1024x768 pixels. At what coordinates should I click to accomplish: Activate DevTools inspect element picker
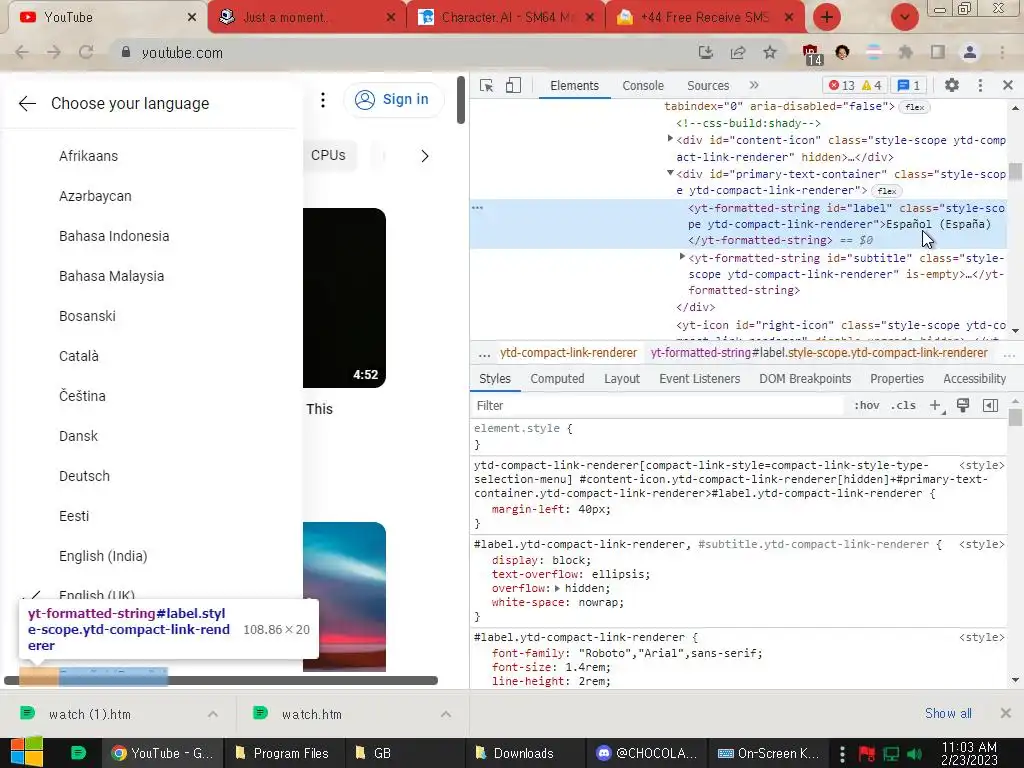click(487, 86)
